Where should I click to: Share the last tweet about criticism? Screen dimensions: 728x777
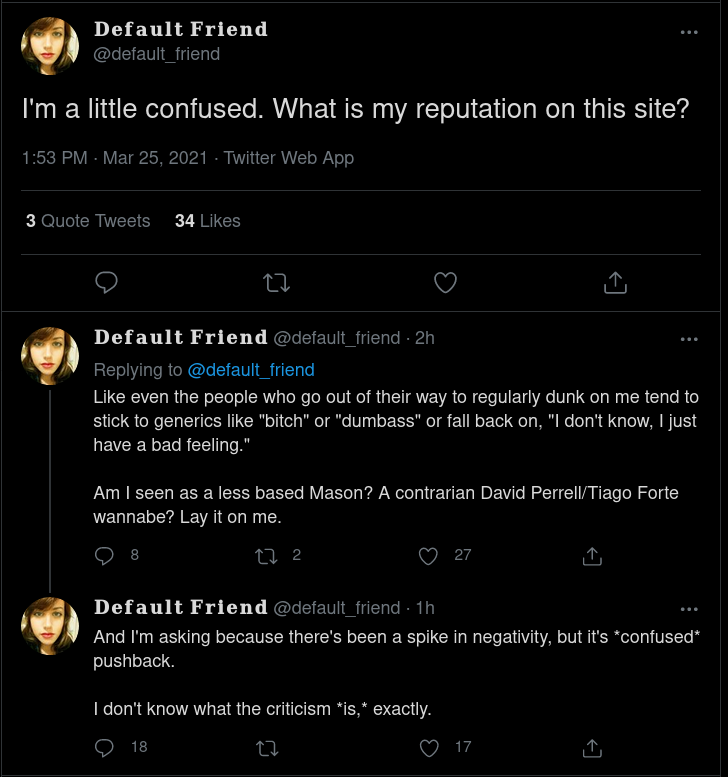point(591,747)
